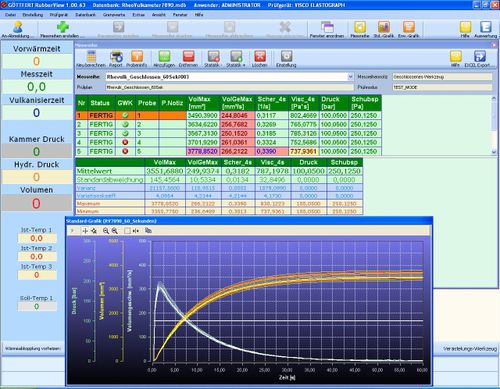
Task: Click Verriegelung Werkzeug at bottom right
Action: [x=469, y=349]
